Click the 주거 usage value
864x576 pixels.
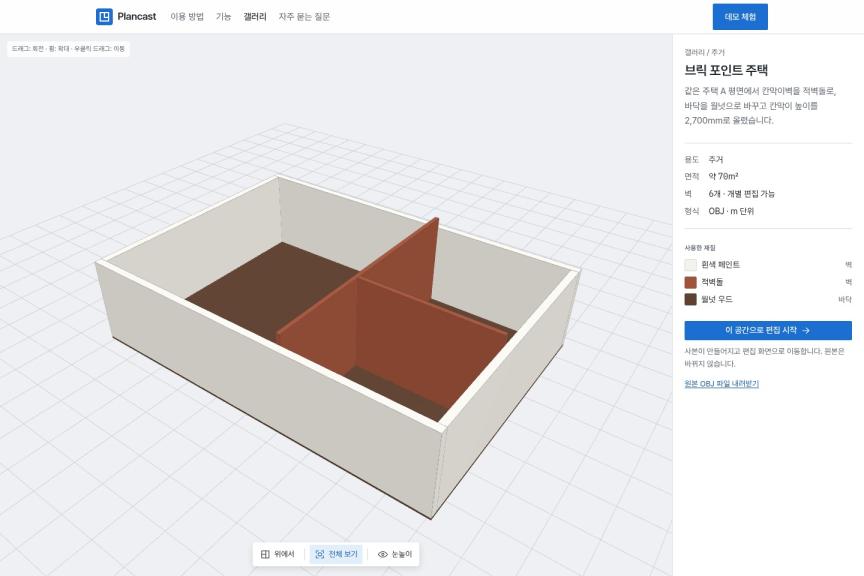(715, 159)
